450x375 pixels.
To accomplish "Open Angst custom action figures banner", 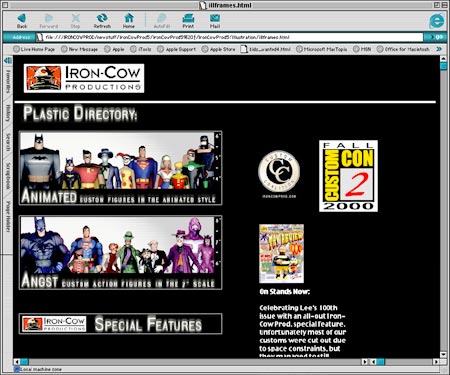I will (x=121, y=253).
